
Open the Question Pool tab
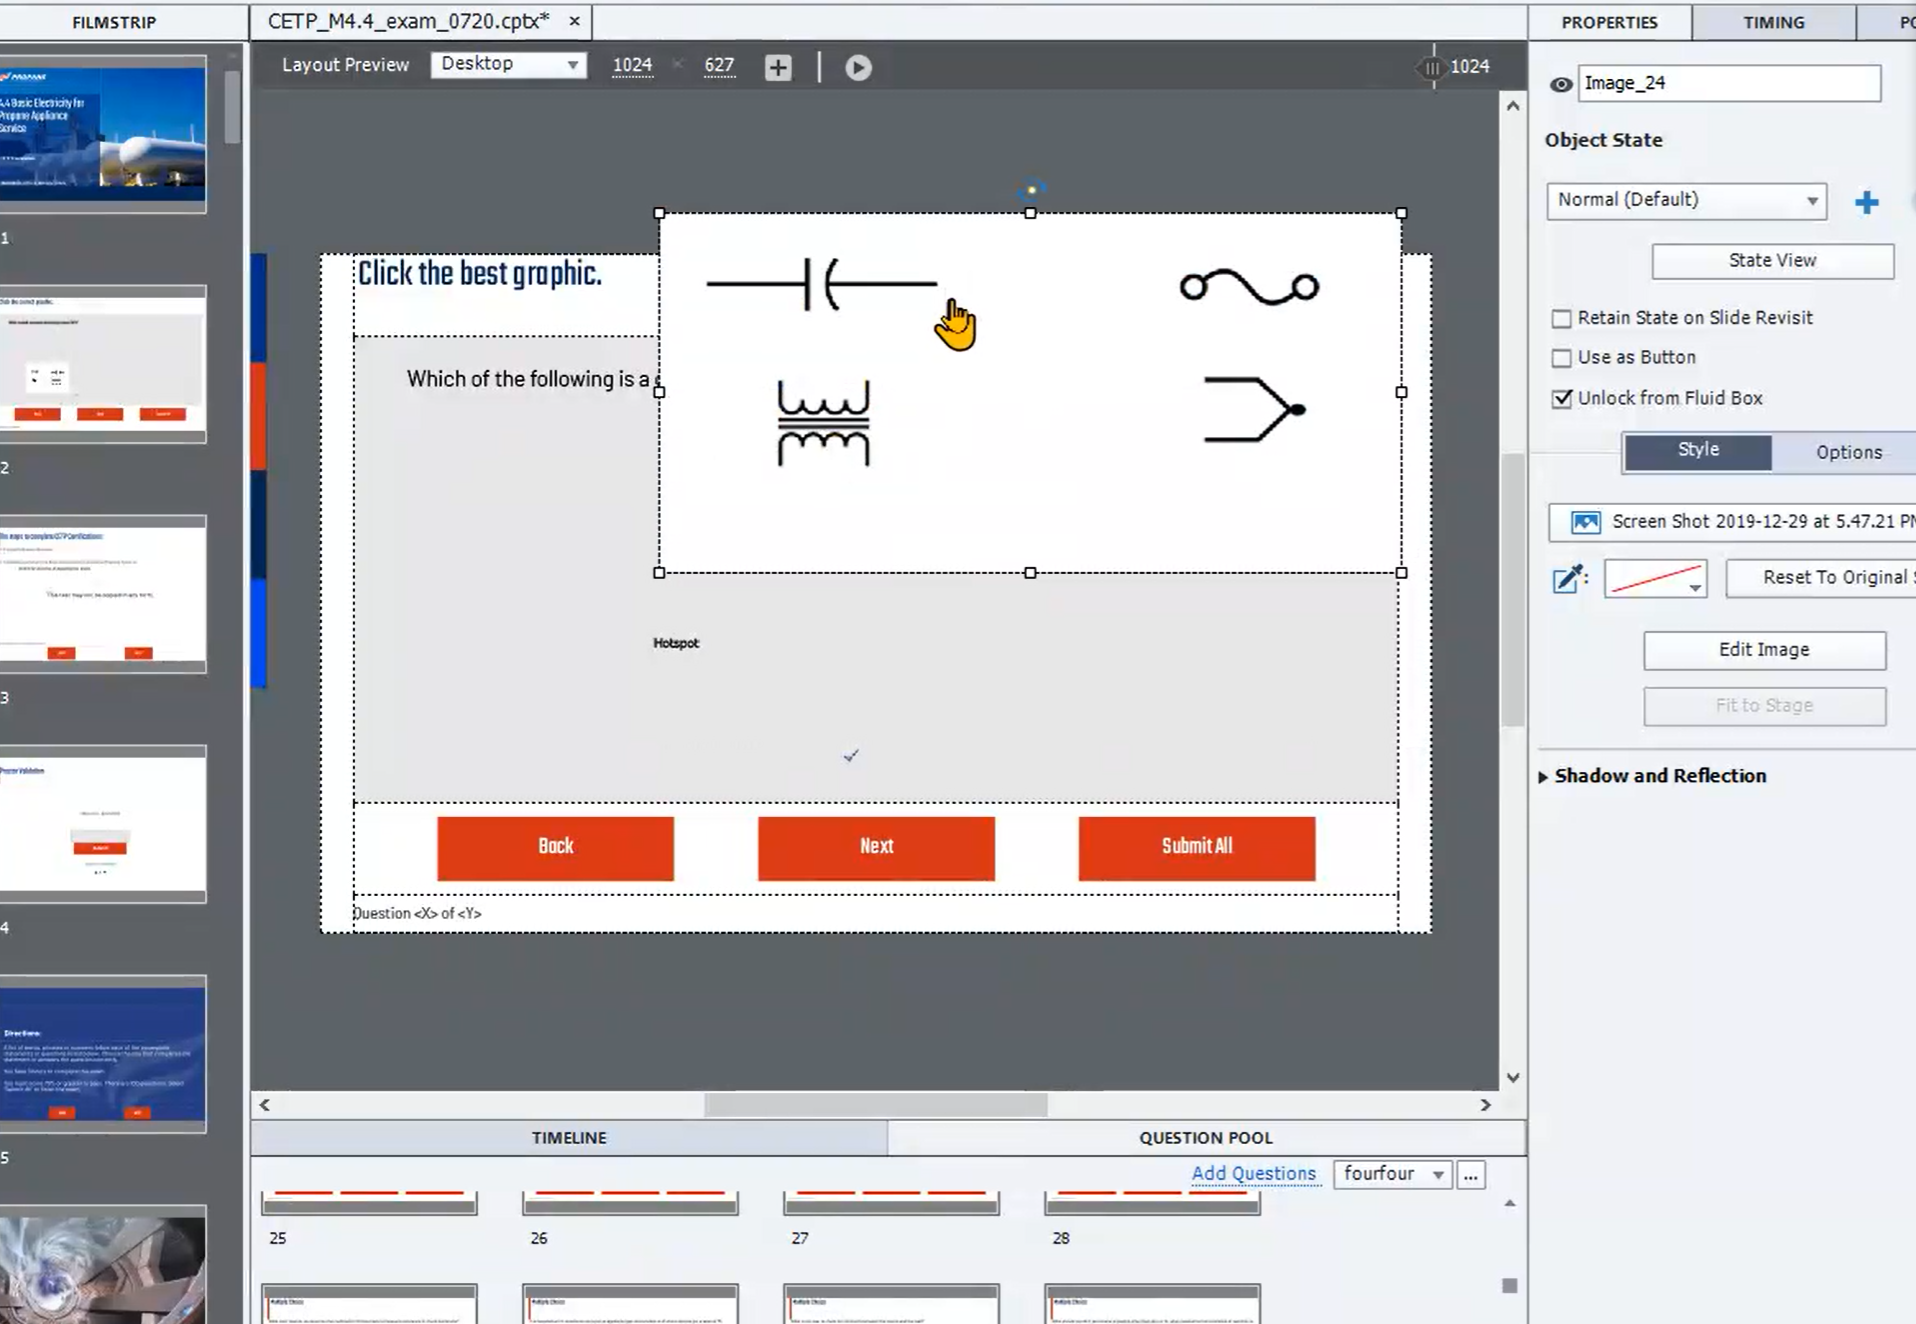pyautogui.click(x=1205, y=1138)
